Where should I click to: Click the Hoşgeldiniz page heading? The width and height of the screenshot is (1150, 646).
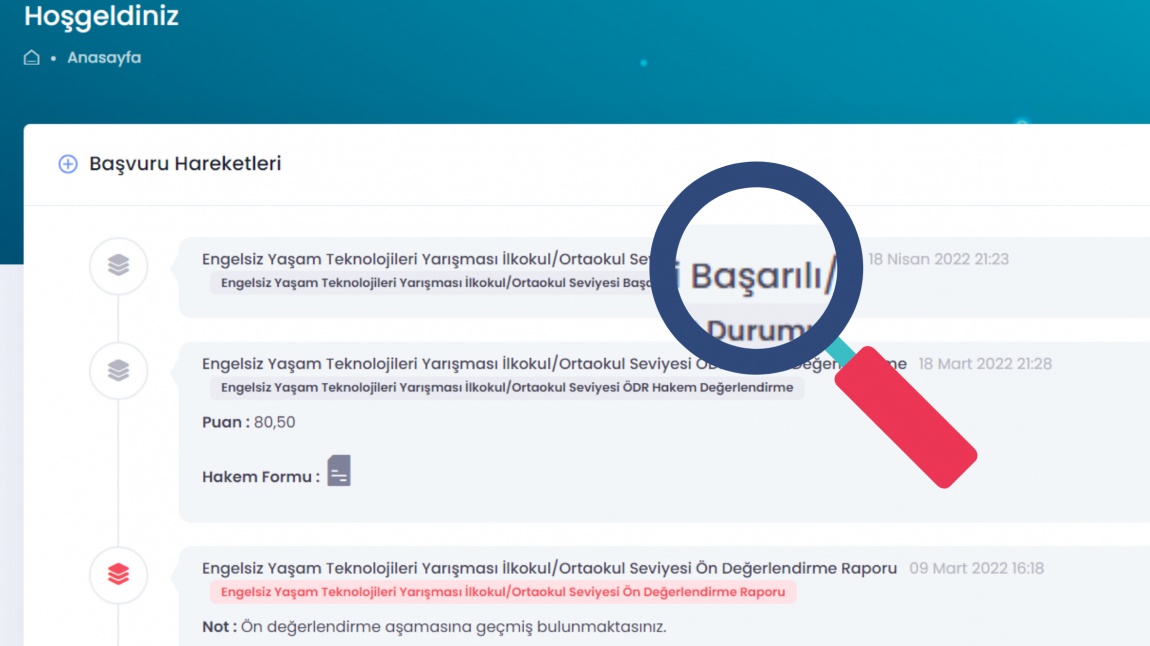click(x=101, y=16)
